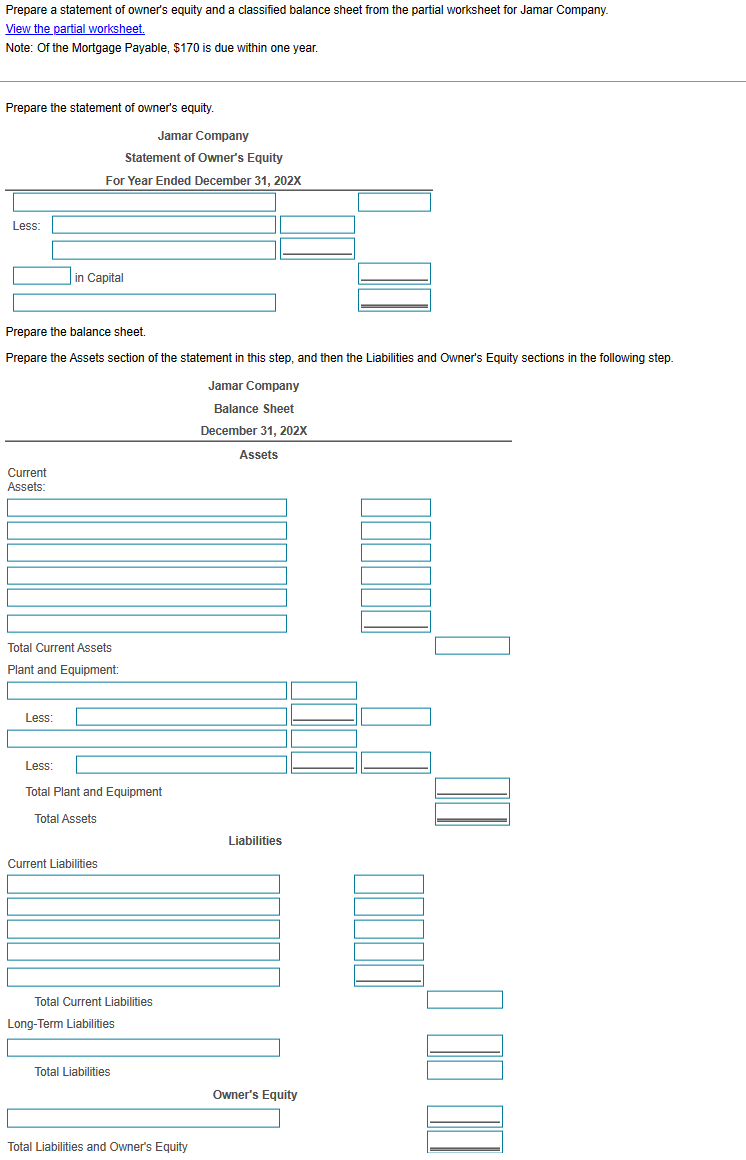Screen dimensions: 746x1160
Task: Select the first Current Liabilities description field
Action: pyautogui.click(x=143, y=883)
